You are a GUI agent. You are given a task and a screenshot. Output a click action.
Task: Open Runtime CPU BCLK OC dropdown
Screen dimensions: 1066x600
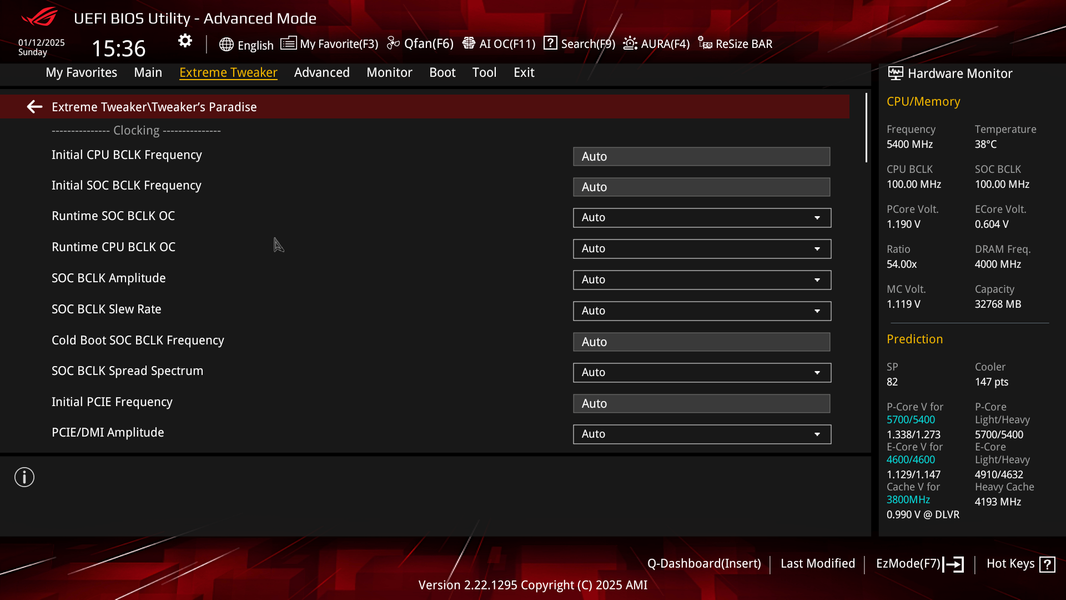[x=702, y=249]
